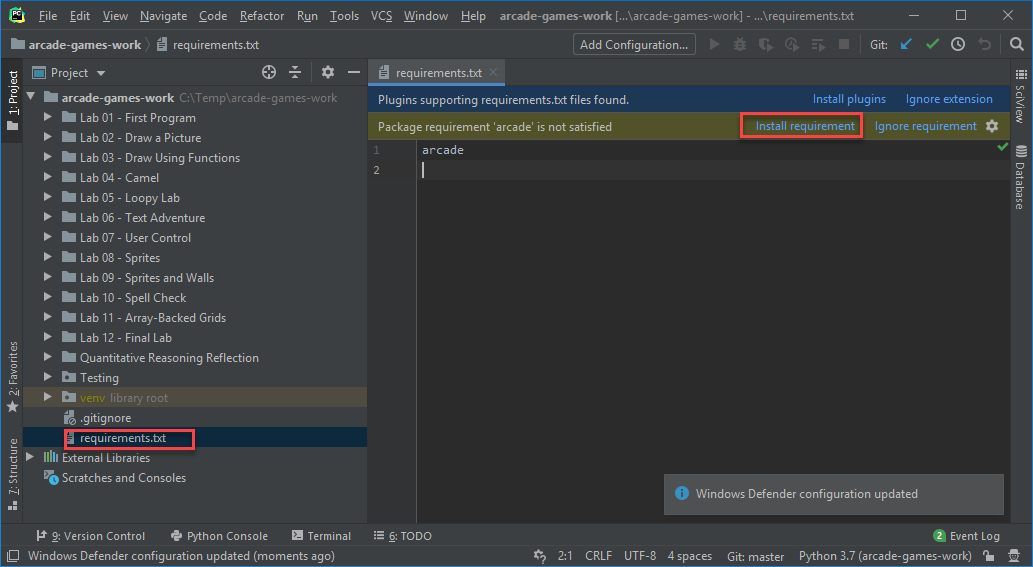Click the Debug bug icon in toolbar
Screen dimensions: 1033x567
[740, 45]
